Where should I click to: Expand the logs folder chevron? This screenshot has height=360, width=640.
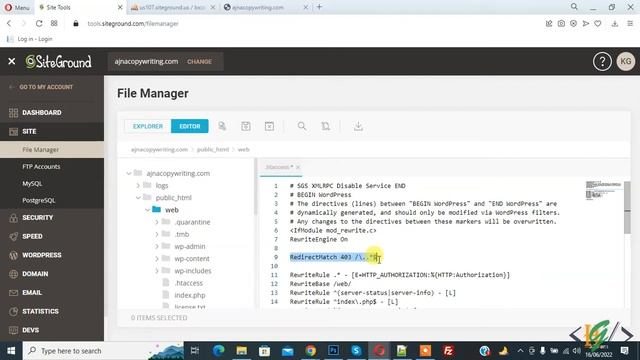pos(138,186)
